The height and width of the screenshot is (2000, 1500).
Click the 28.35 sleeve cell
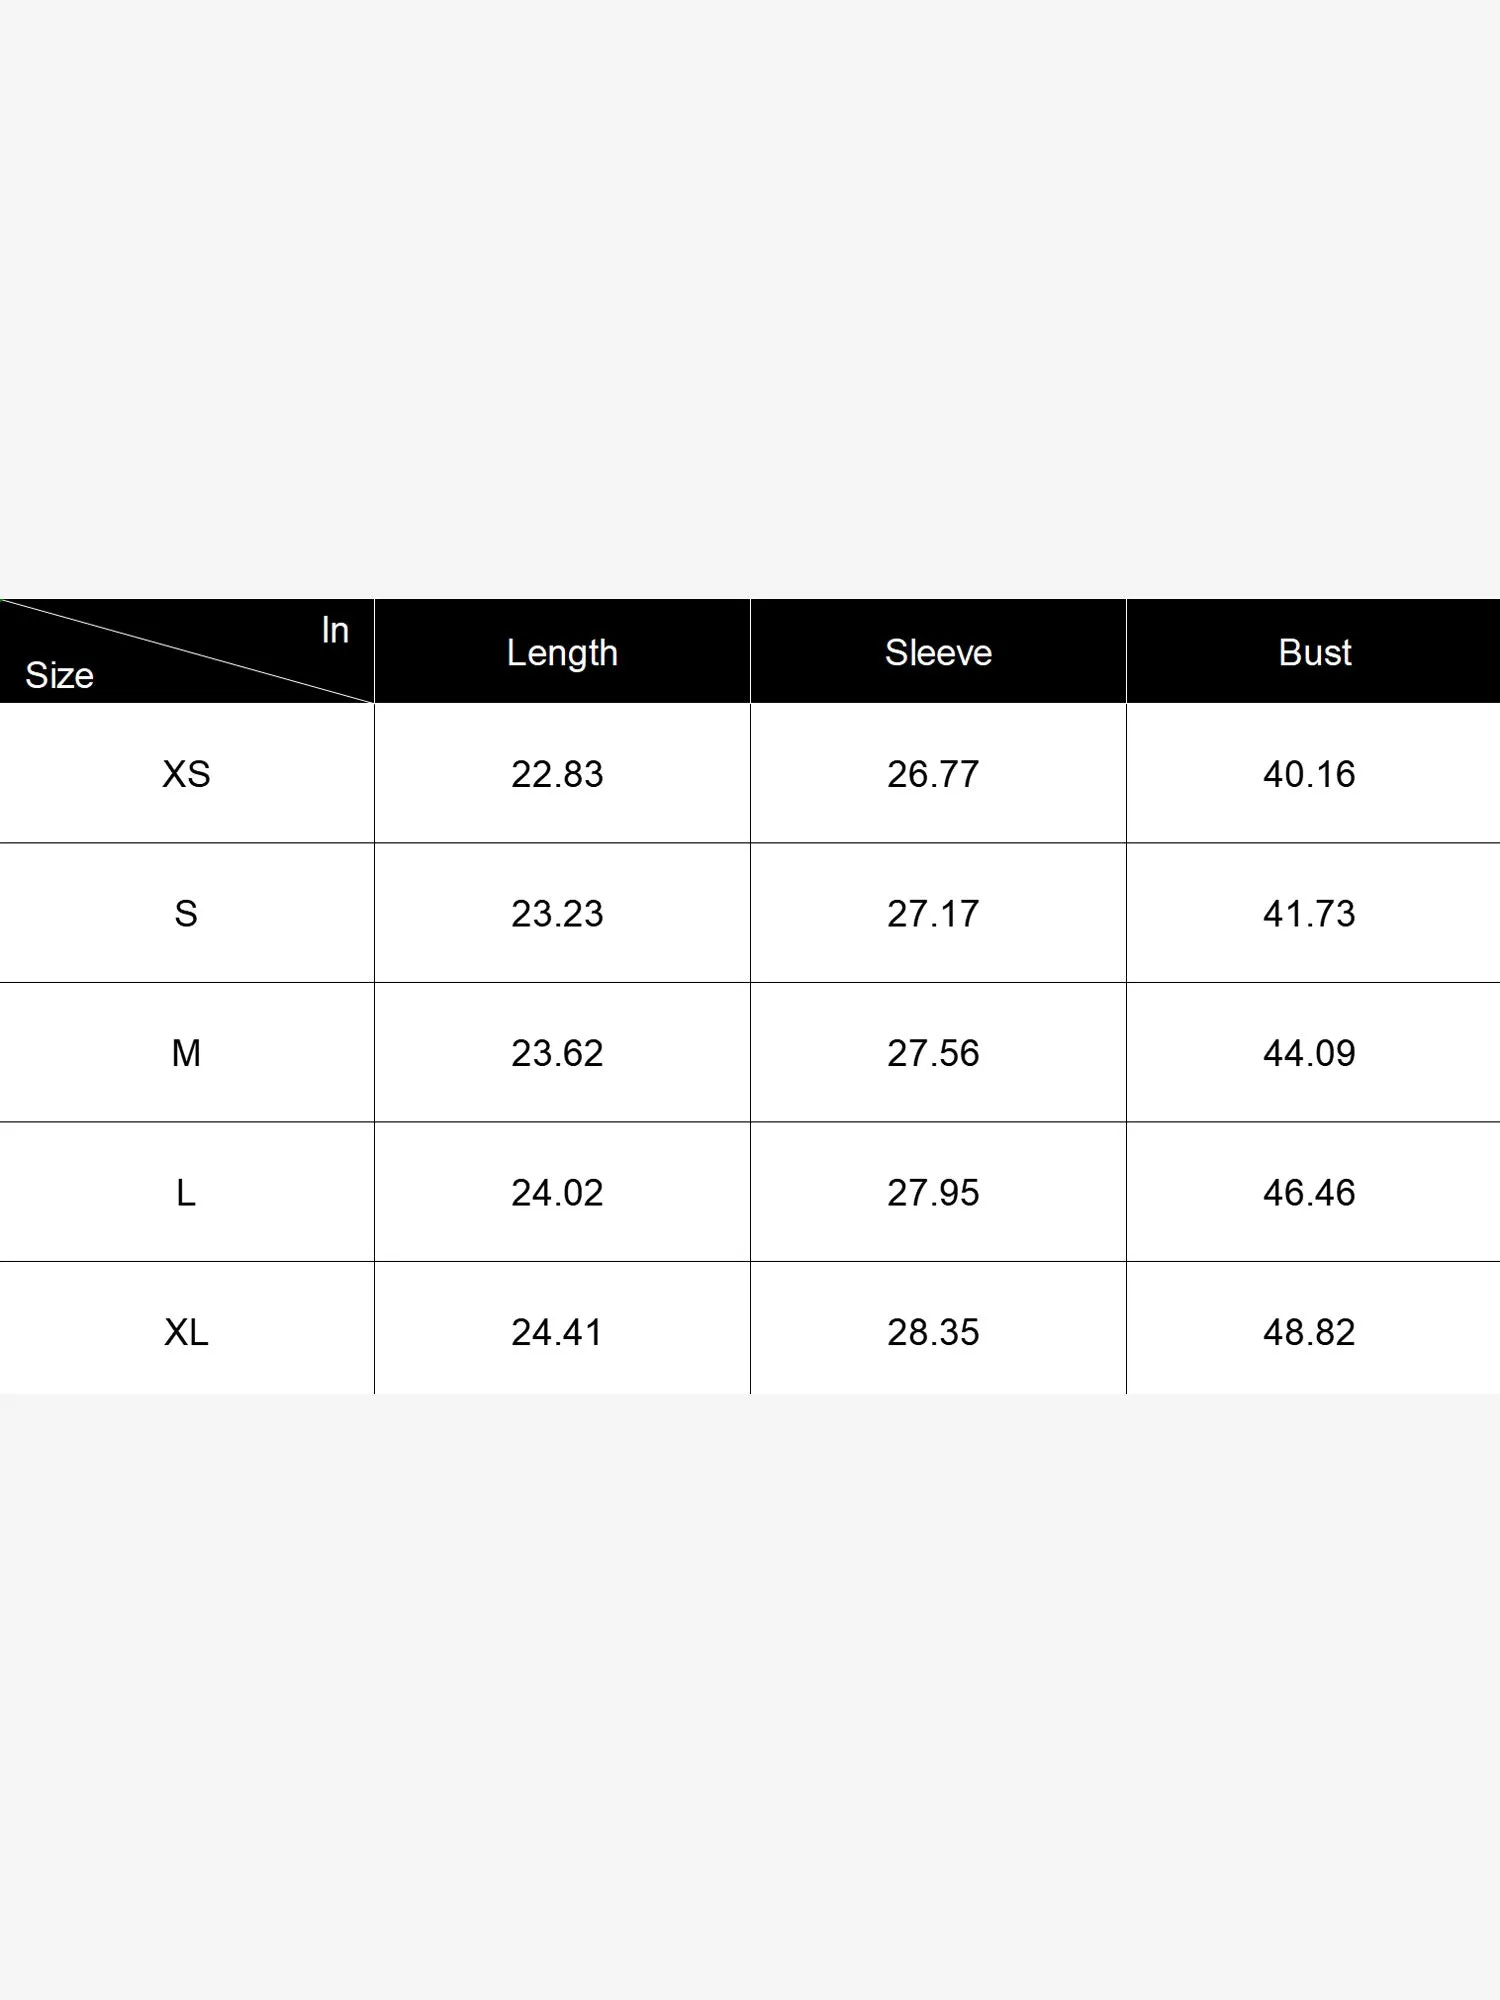(x=933, y=1332)
